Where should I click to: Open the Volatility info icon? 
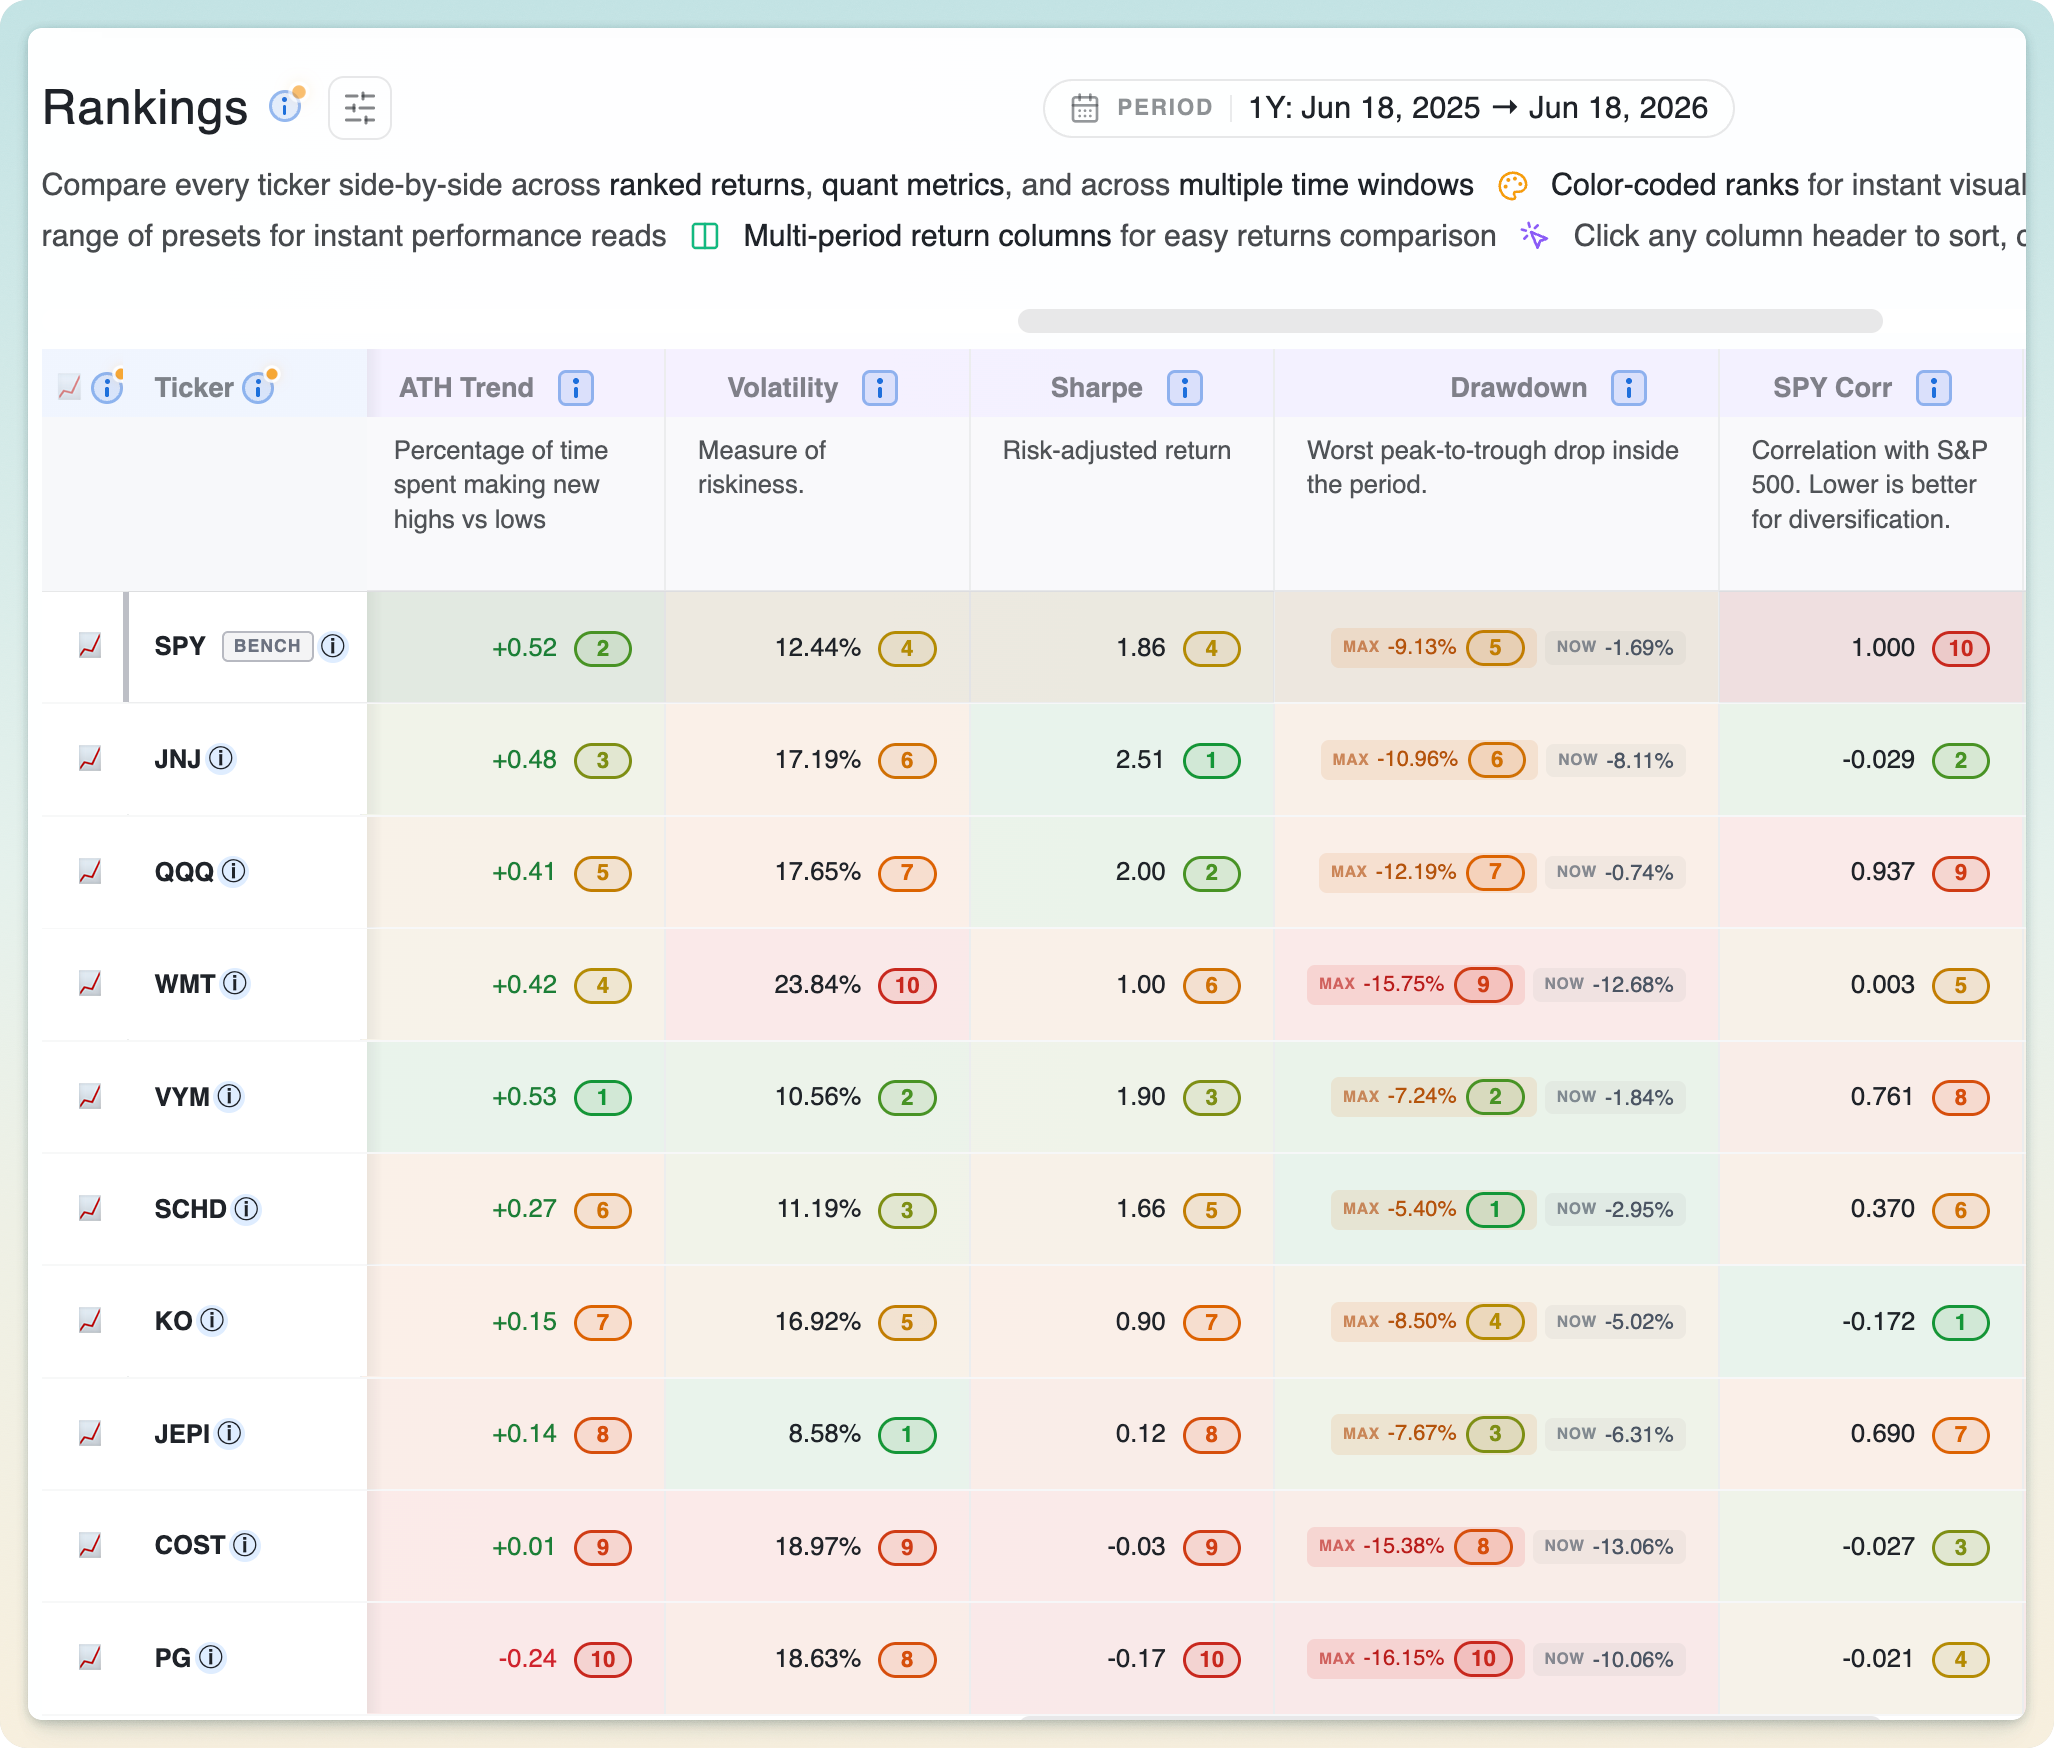tap(880, 388)
